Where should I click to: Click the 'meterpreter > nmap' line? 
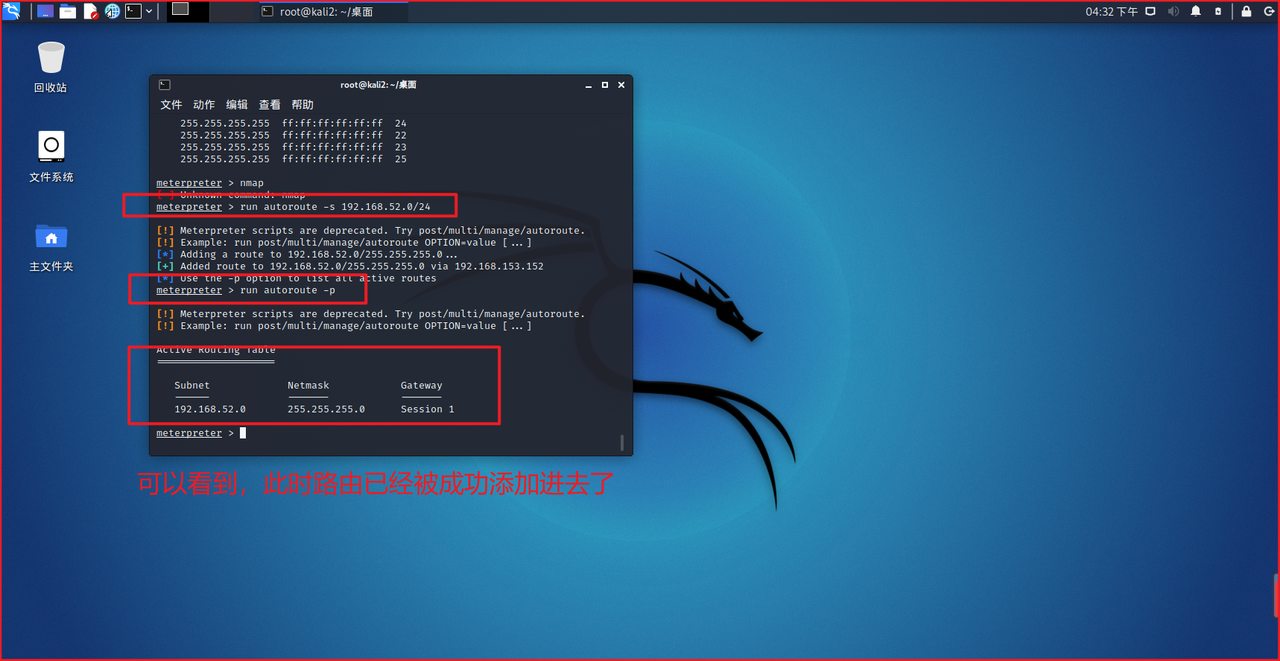(210, 183)
